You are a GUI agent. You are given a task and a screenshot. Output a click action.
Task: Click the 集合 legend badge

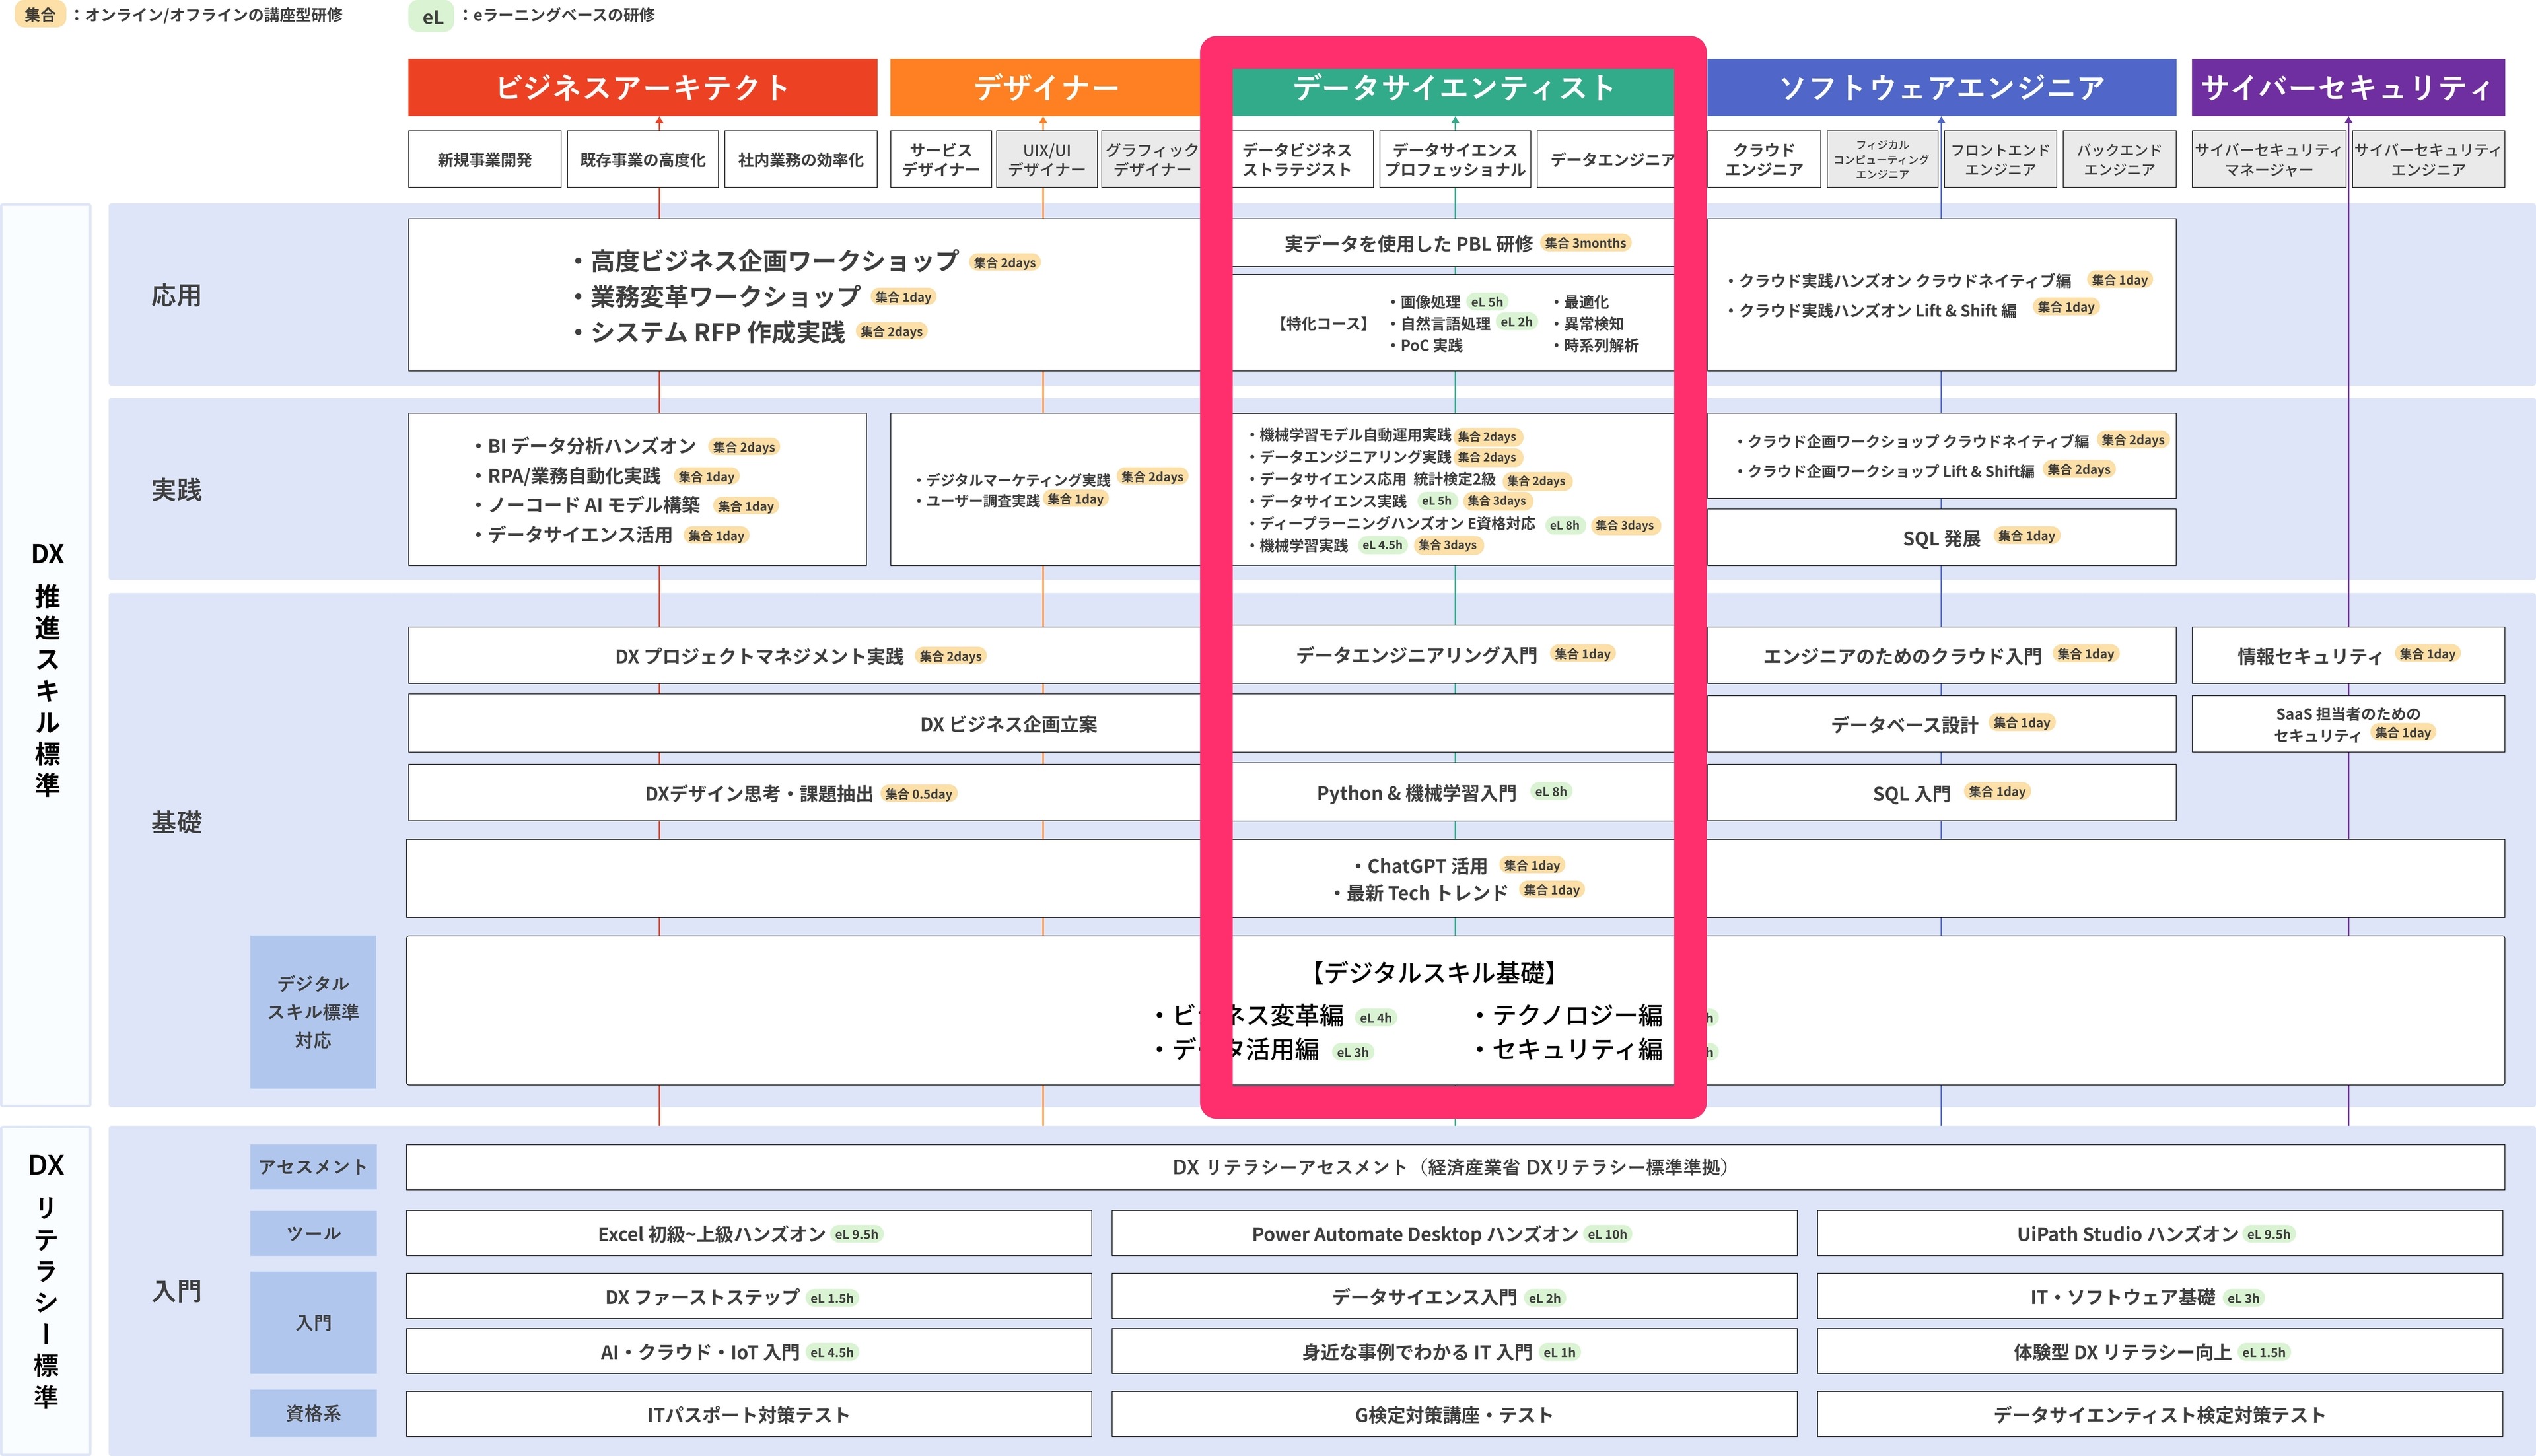click(x=39, y=15)
